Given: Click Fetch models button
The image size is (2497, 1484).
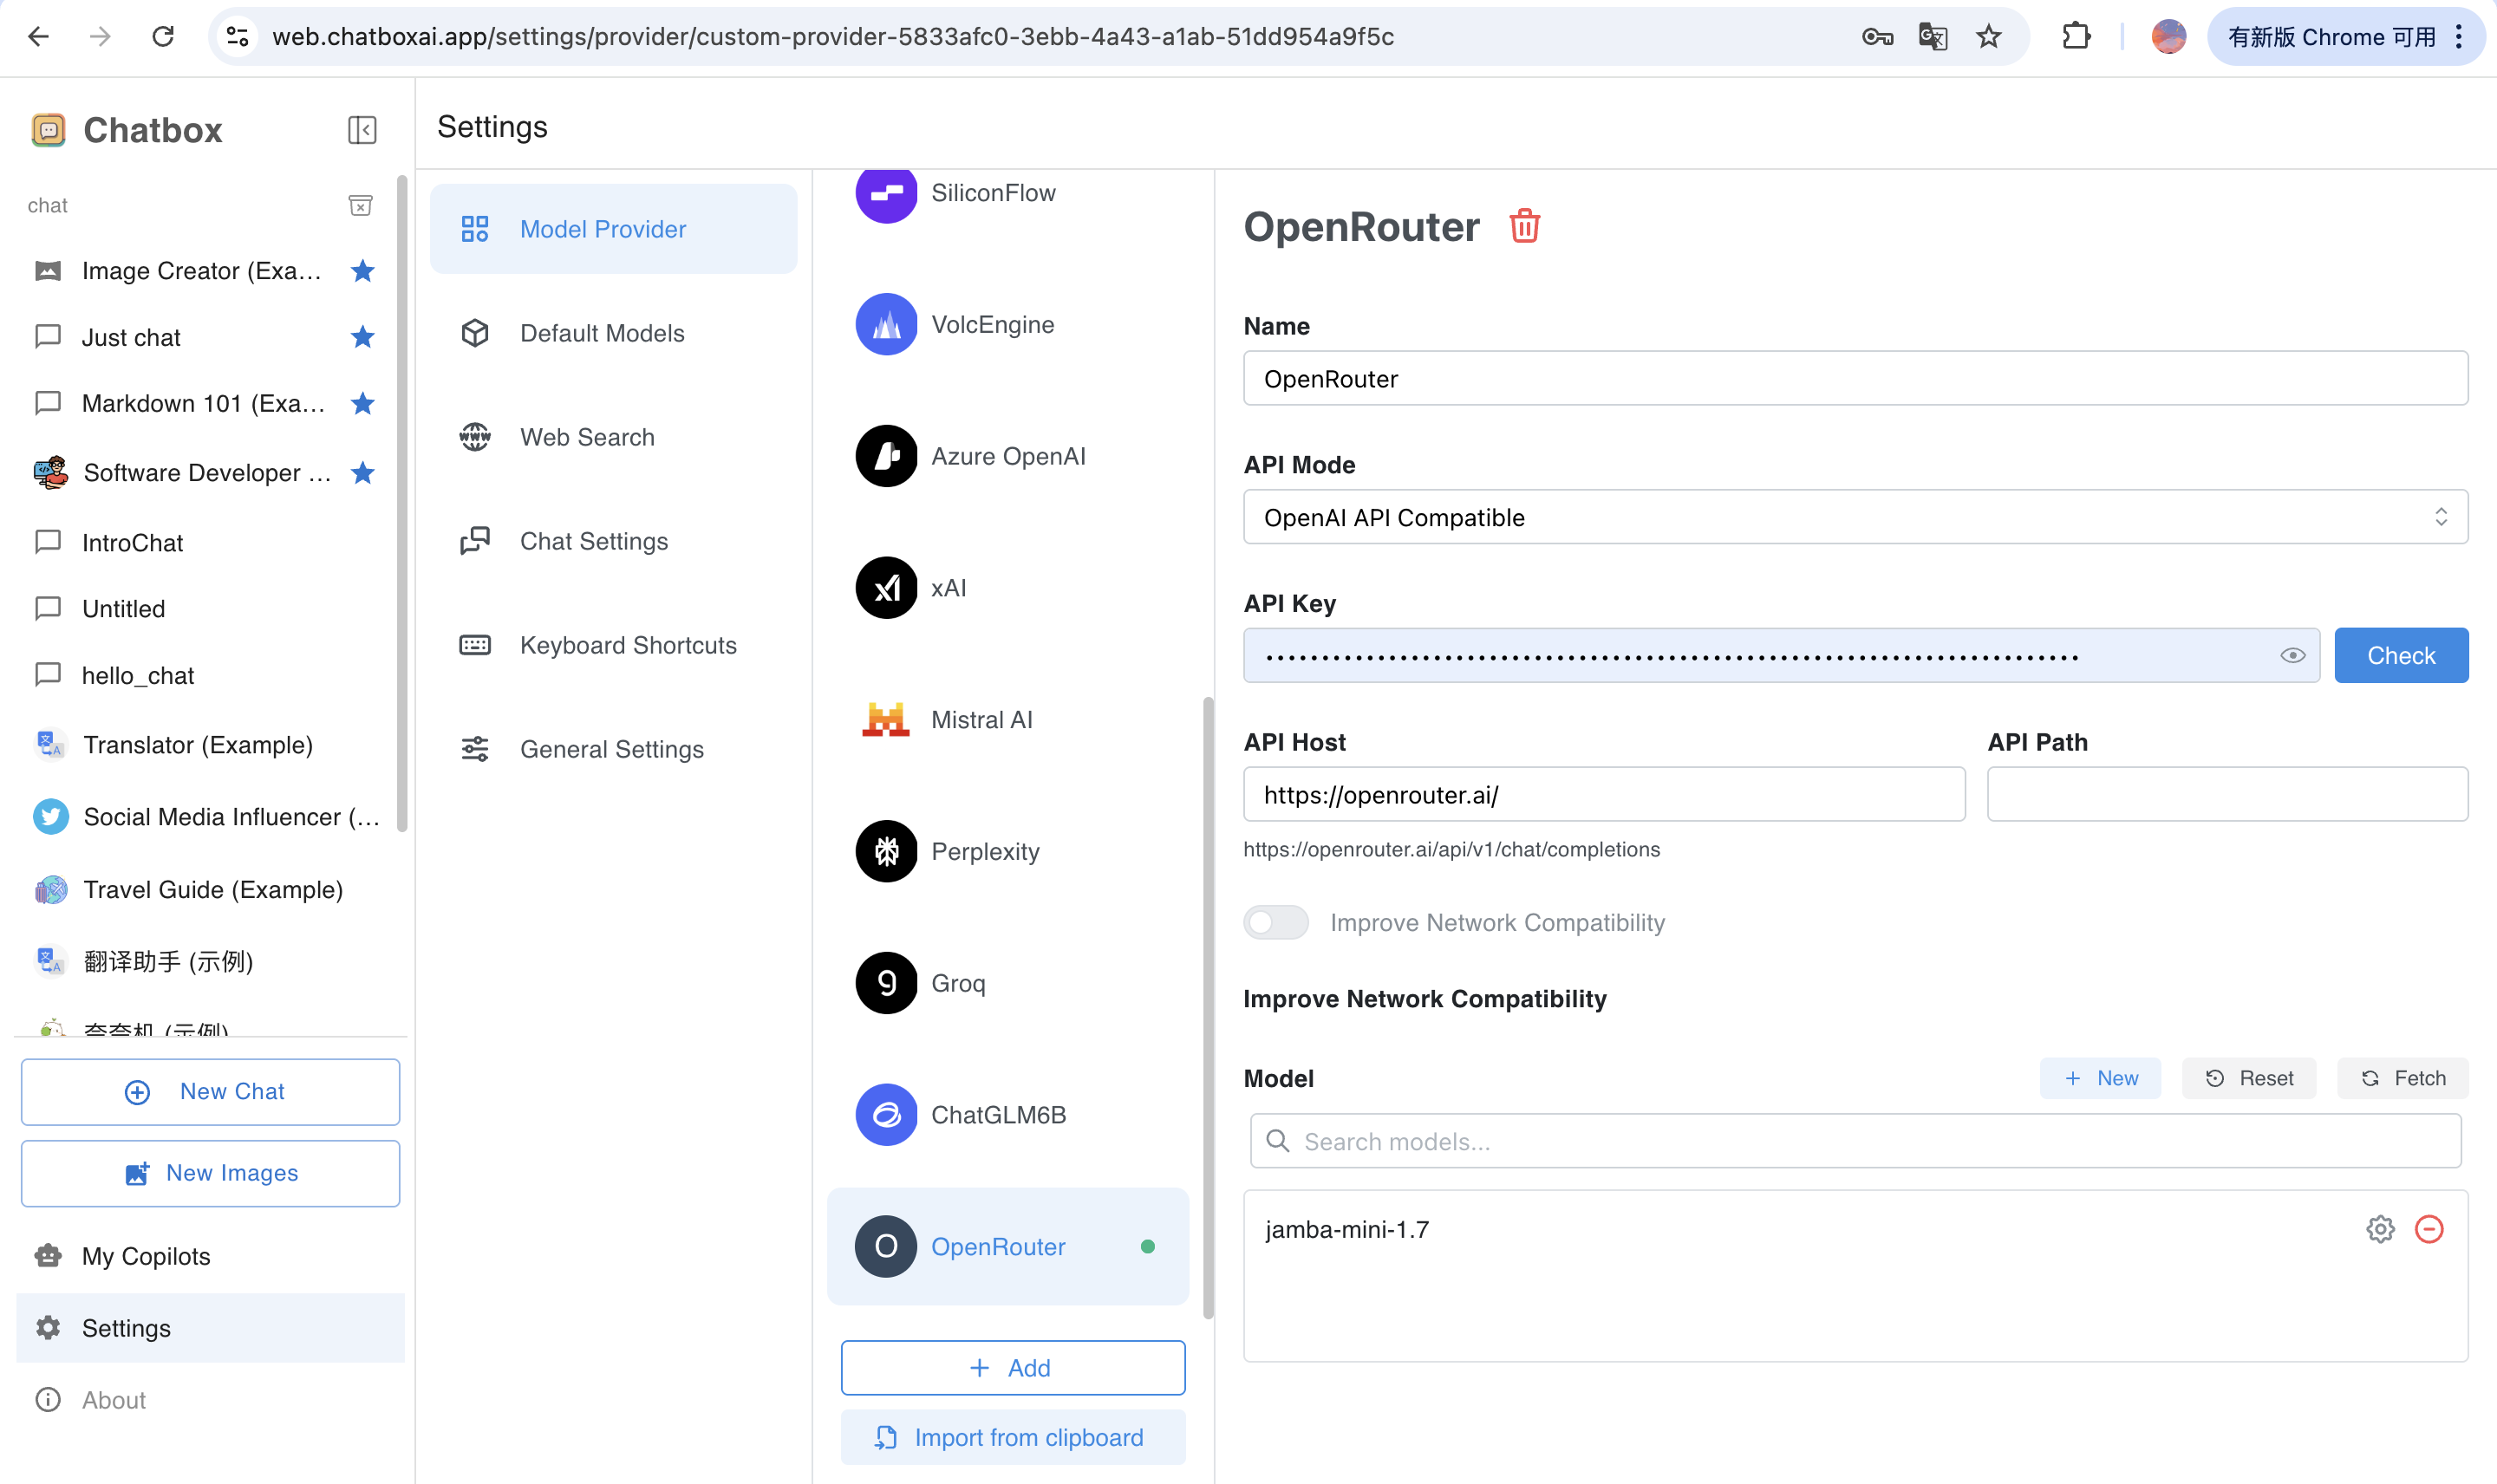Looking at the screenshot, I should click(2403, 1078).
